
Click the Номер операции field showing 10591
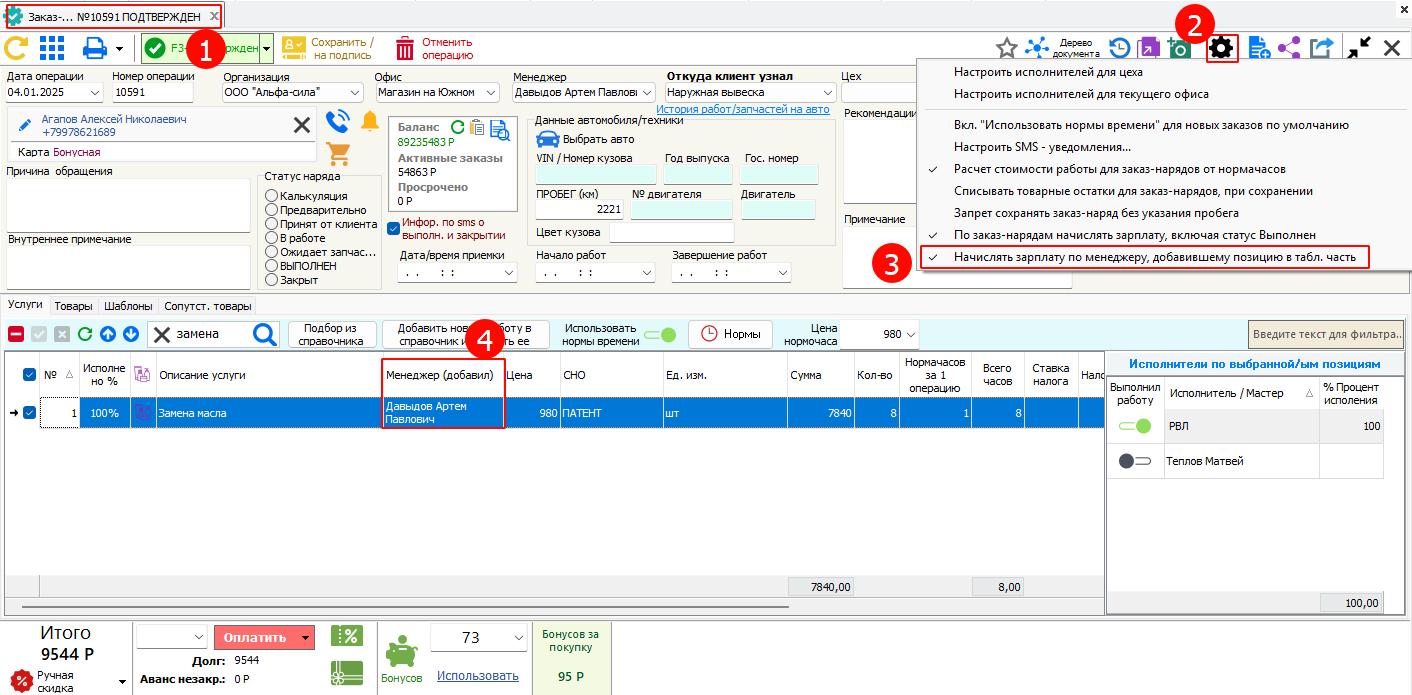click(x=152, y=92)
